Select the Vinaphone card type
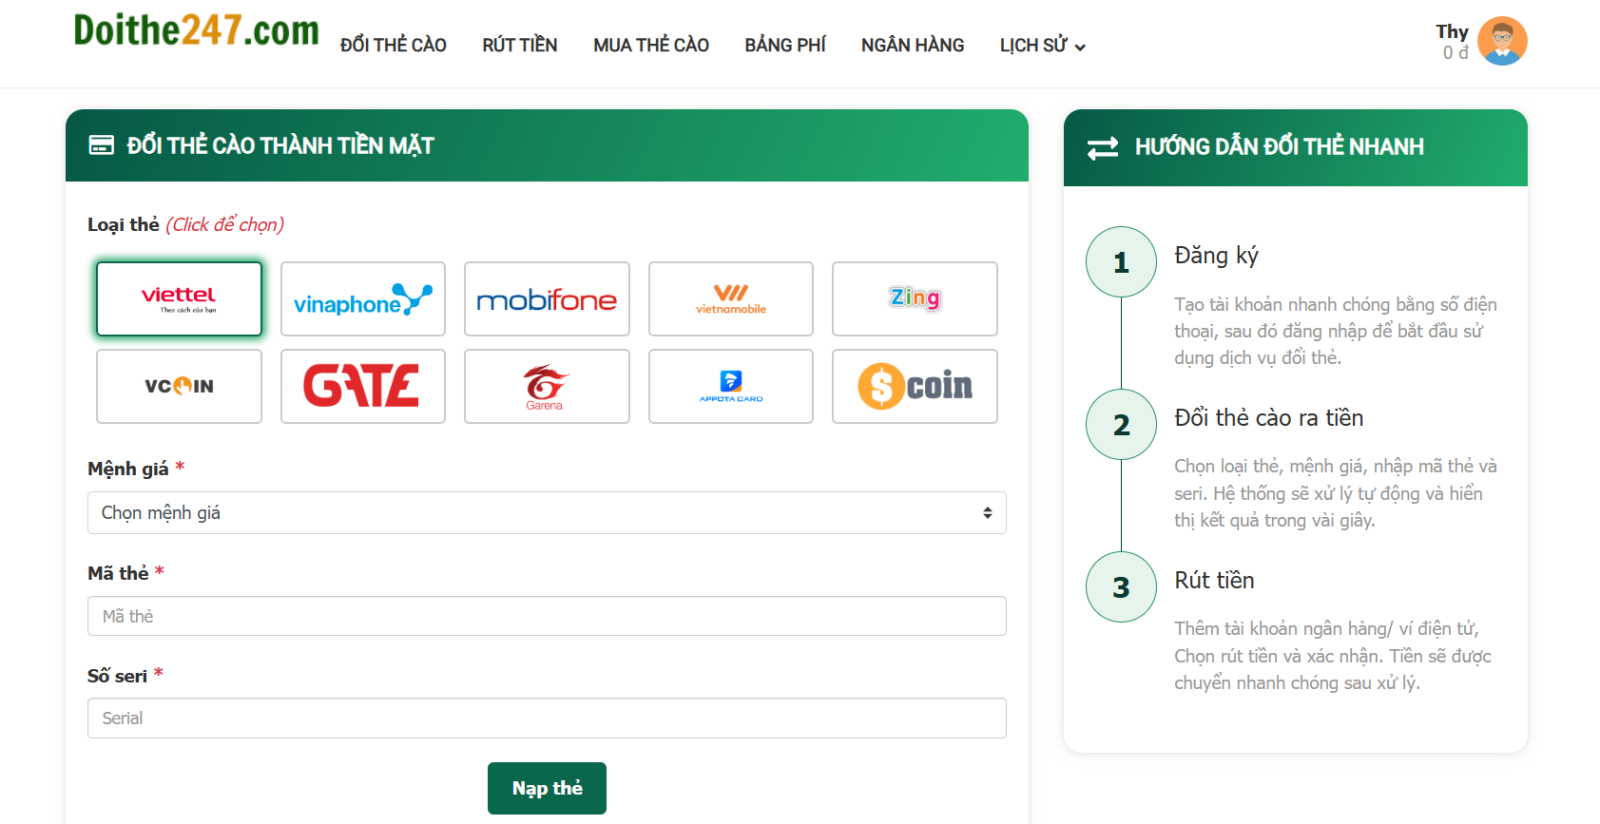Image resolution: width=1600 pixels, height=824 pixels. 363,299
